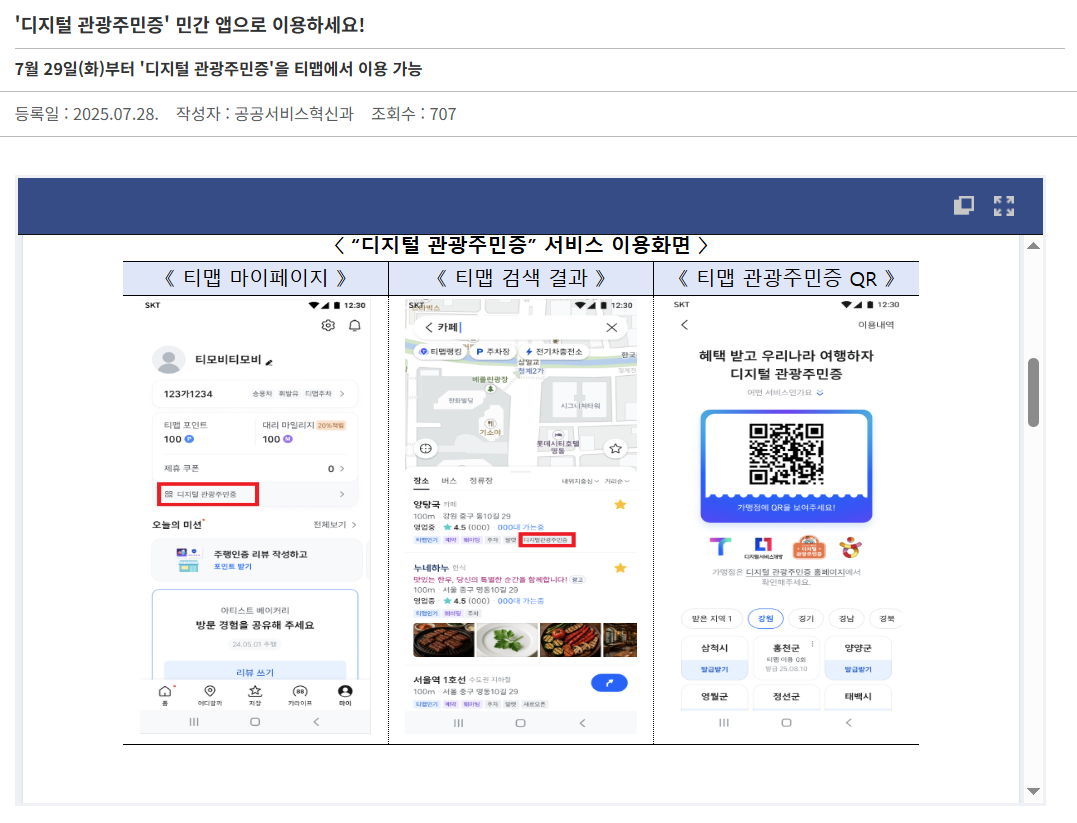This screenshot has height=823, width=1077.
Task: Toggle the favorite star for 양탕국
Action: (x=620, y=505)
